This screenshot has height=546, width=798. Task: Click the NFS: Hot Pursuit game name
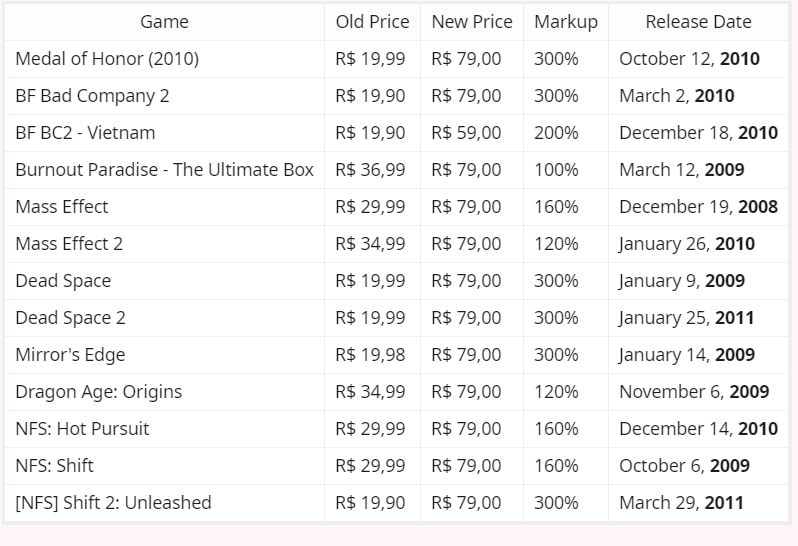click(82, 429)
